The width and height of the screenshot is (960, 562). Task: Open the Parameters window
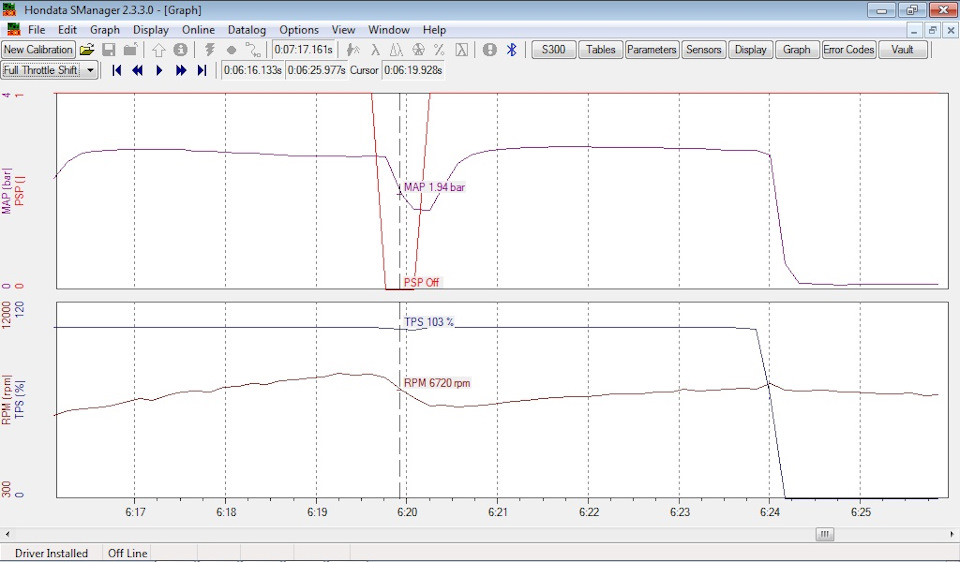click(x=651, y=50)
